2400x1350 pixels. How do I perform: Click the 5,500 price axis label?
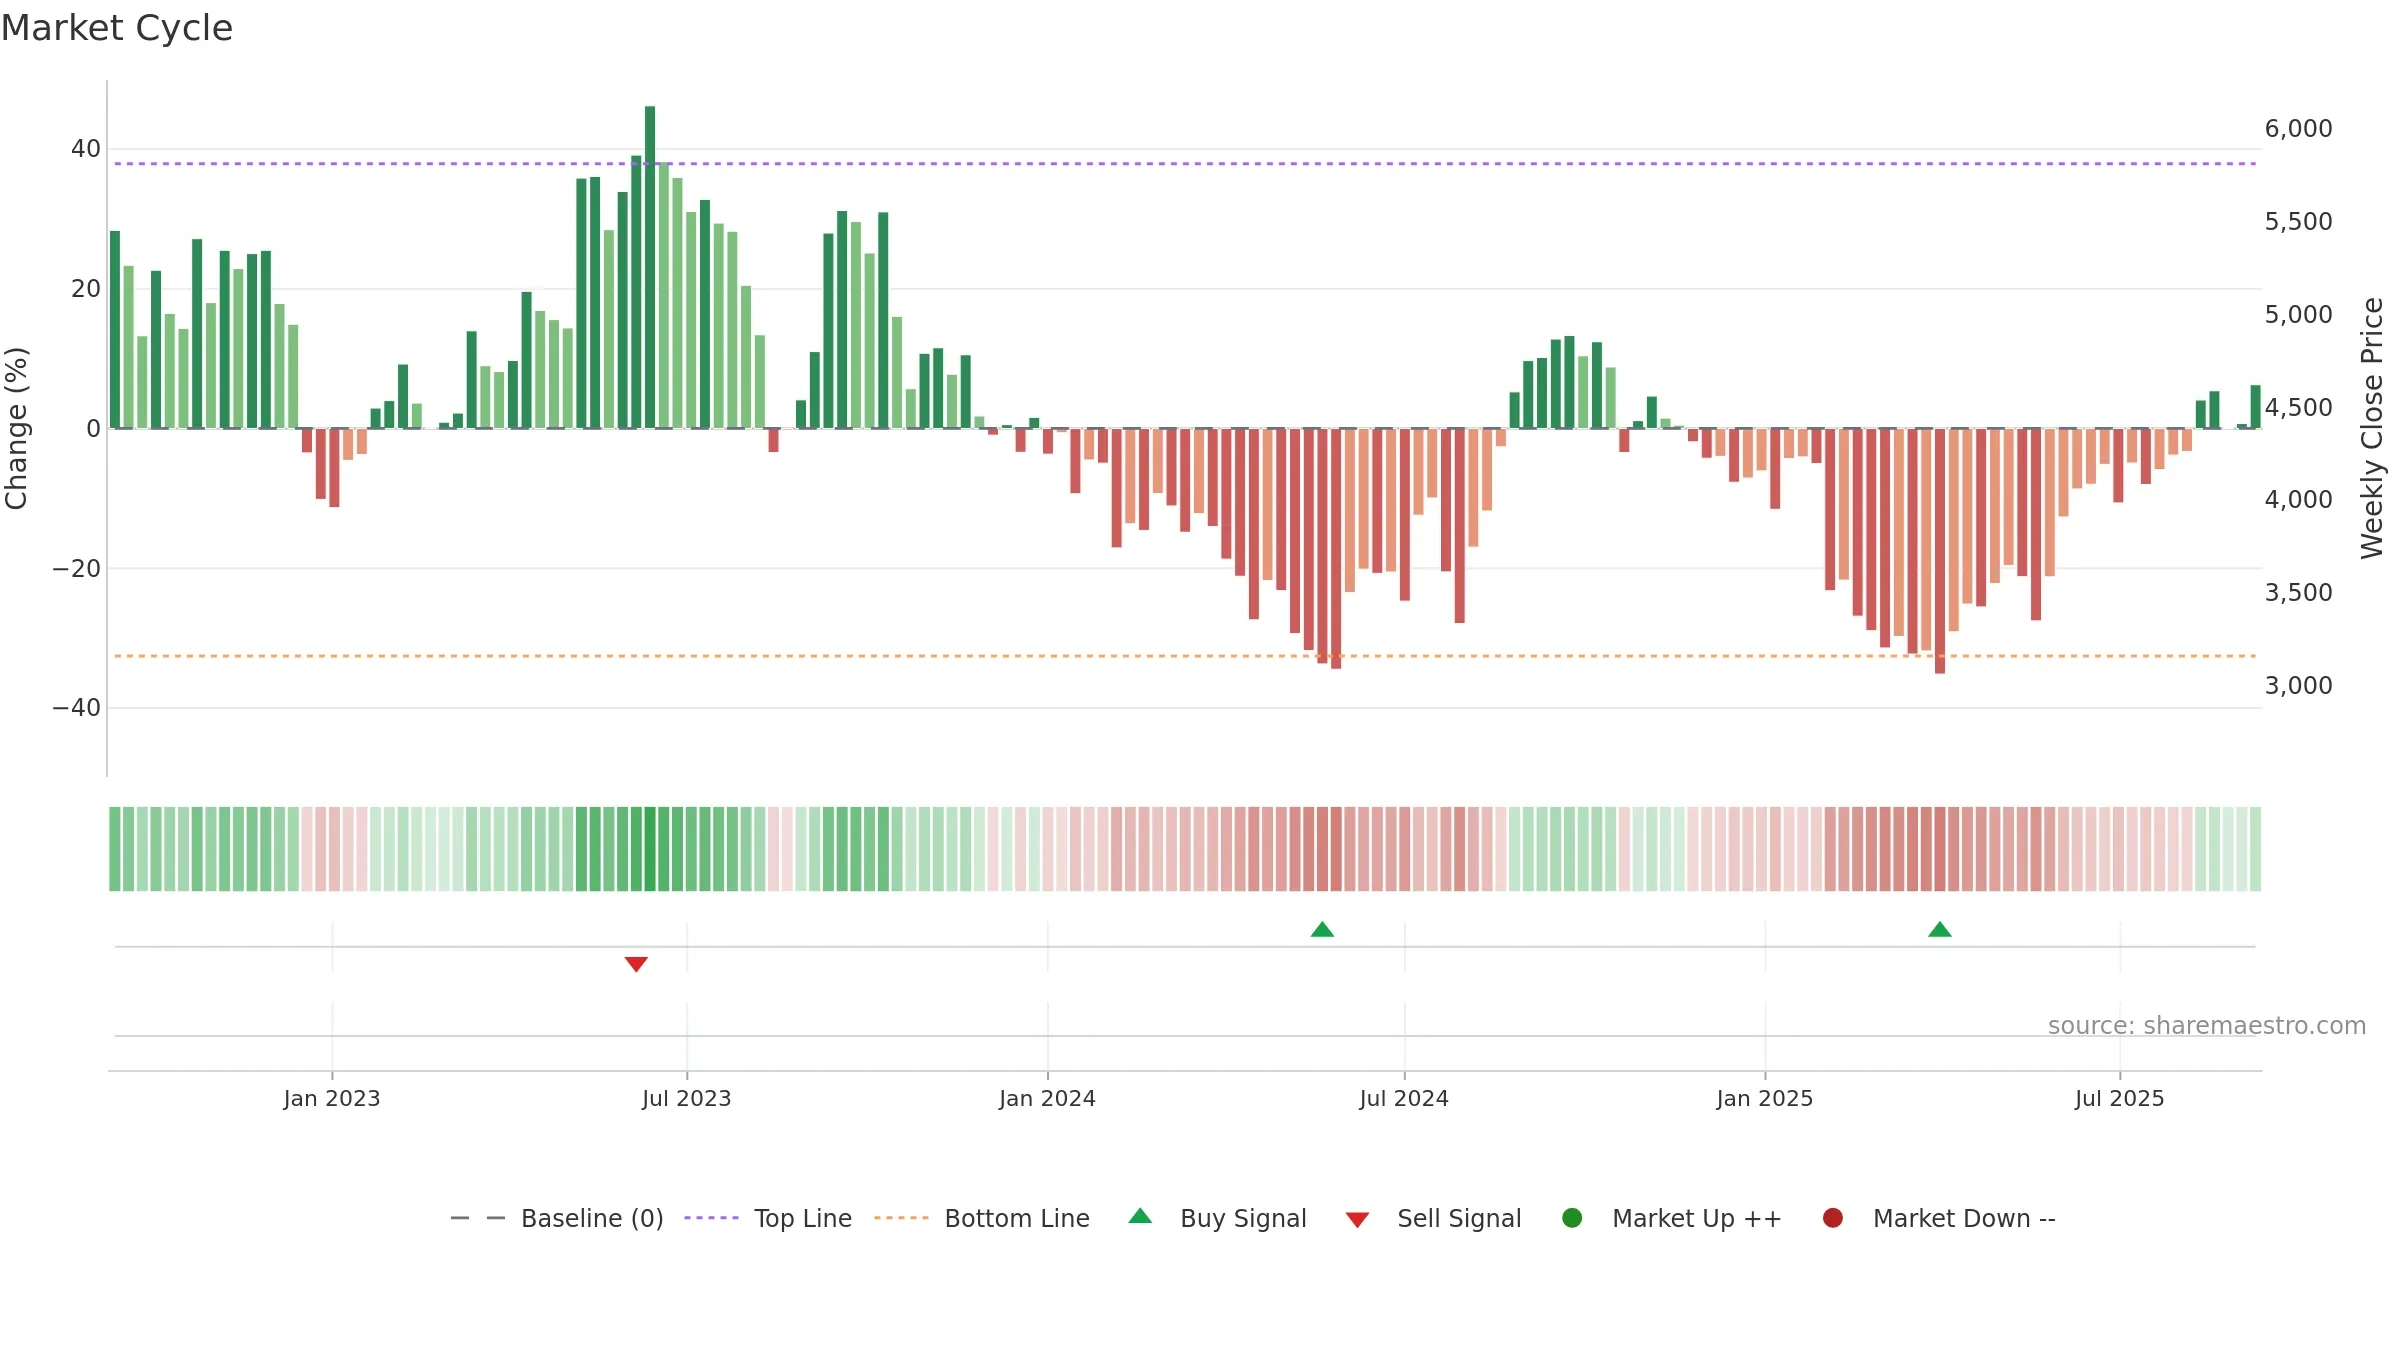pyautogui.click(x=2298, y=221)
